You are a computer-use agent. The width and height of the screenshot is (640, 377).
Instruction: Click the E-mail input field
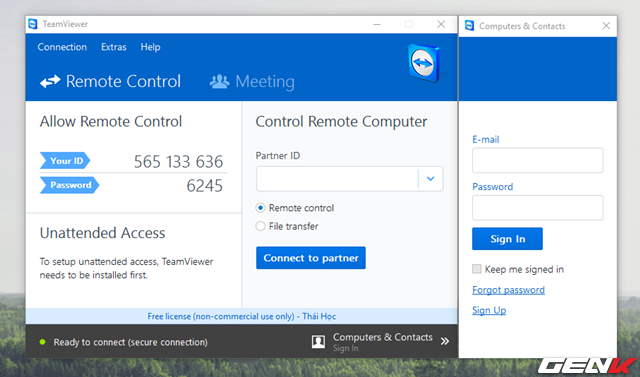click(x=538, y=160)
